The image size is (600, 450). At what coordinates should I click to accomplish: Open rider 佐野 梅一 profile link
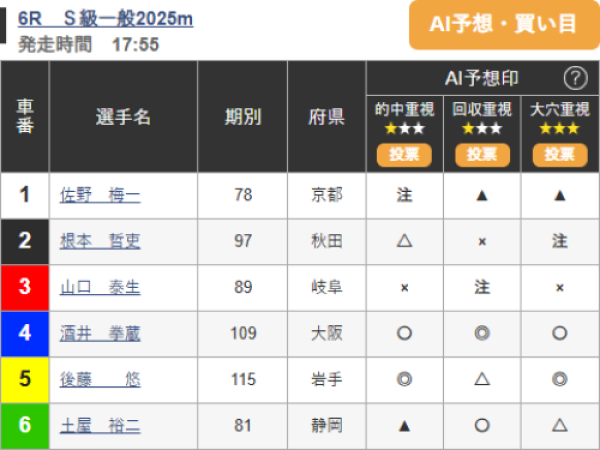click(100, 196)
